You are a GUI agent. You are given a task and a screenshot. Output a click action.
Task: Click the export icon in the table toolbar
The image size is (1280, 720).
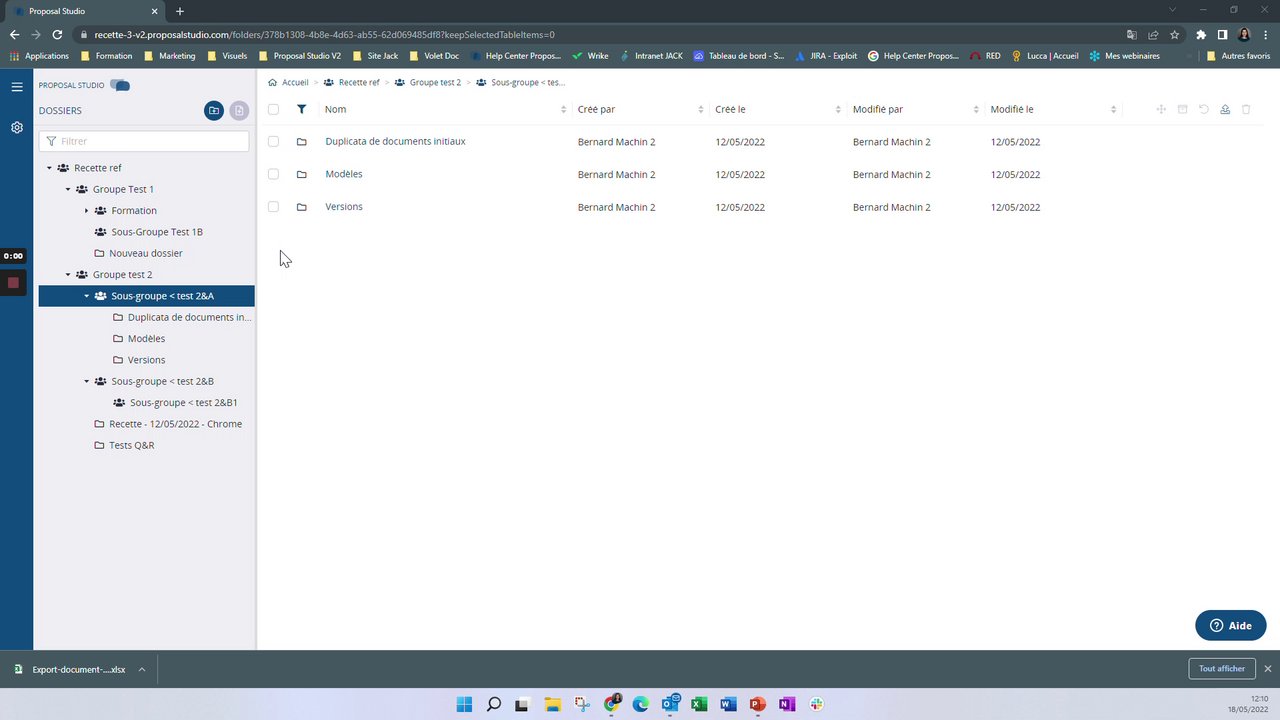click(1225, 109)
